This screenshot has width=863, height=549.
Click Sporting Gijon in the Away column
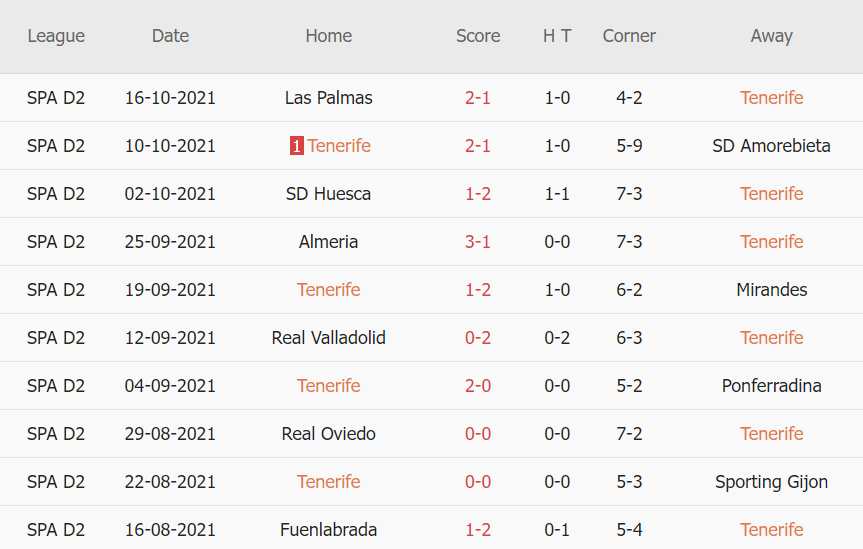click(x=771, y=482)
